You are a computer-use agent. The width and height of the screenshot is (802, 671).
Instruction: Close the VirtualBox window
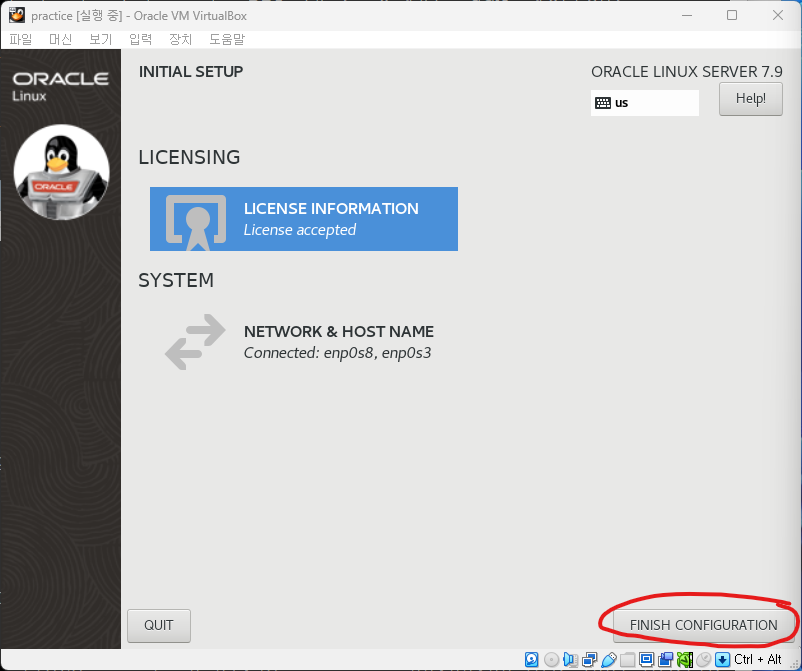pyautogui.click(x=777, y=15)
